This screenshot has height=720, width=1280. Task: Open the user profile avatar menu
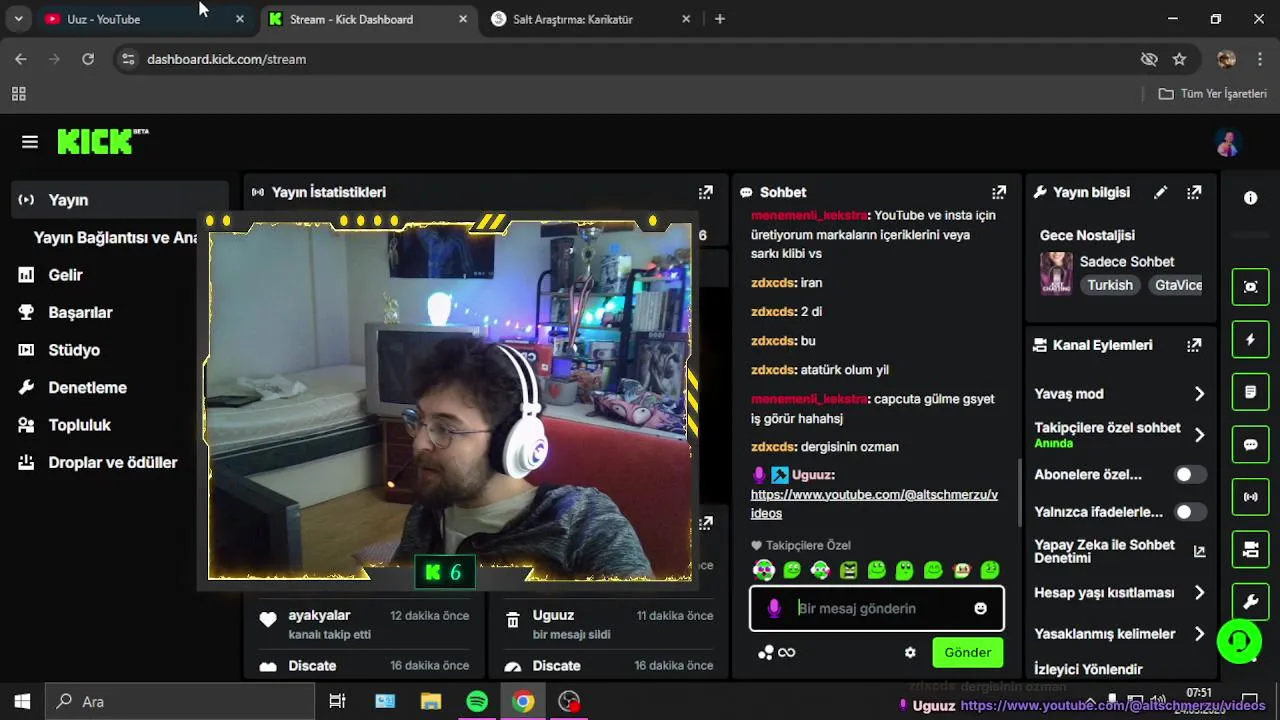1228,143
